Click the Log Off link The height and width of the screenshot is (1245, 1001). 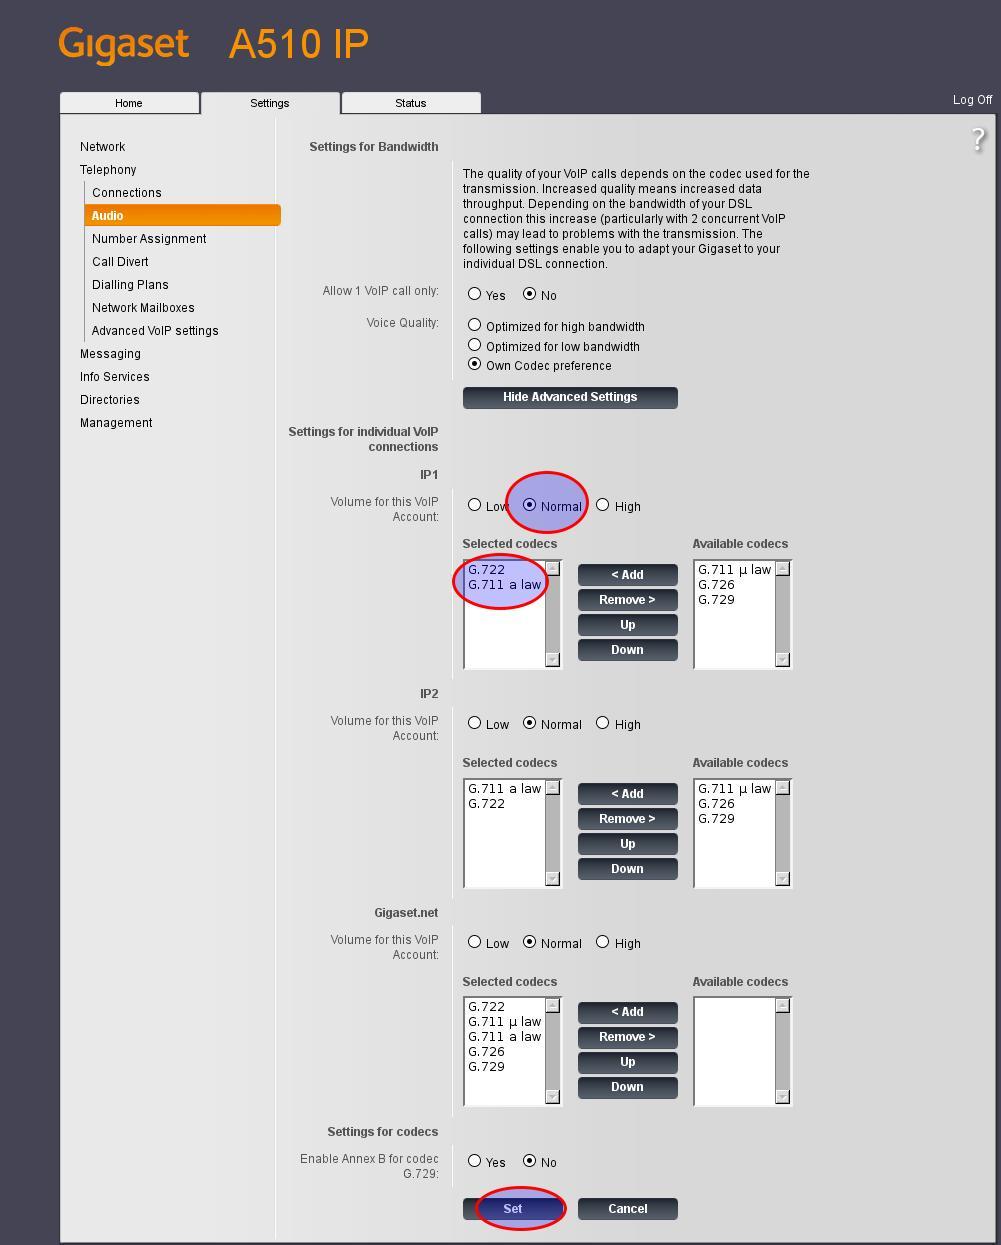coord(972,100)
